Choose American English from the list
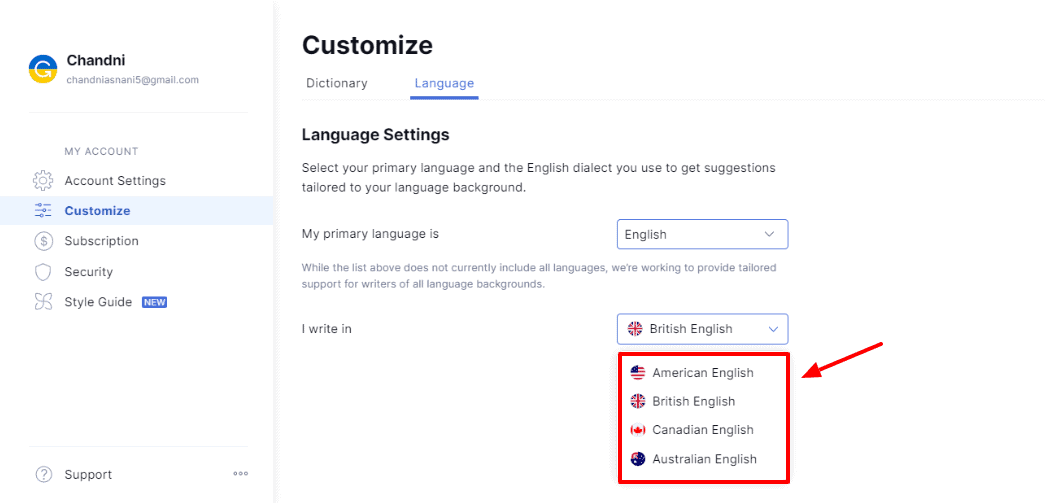 tap(702, 373)
